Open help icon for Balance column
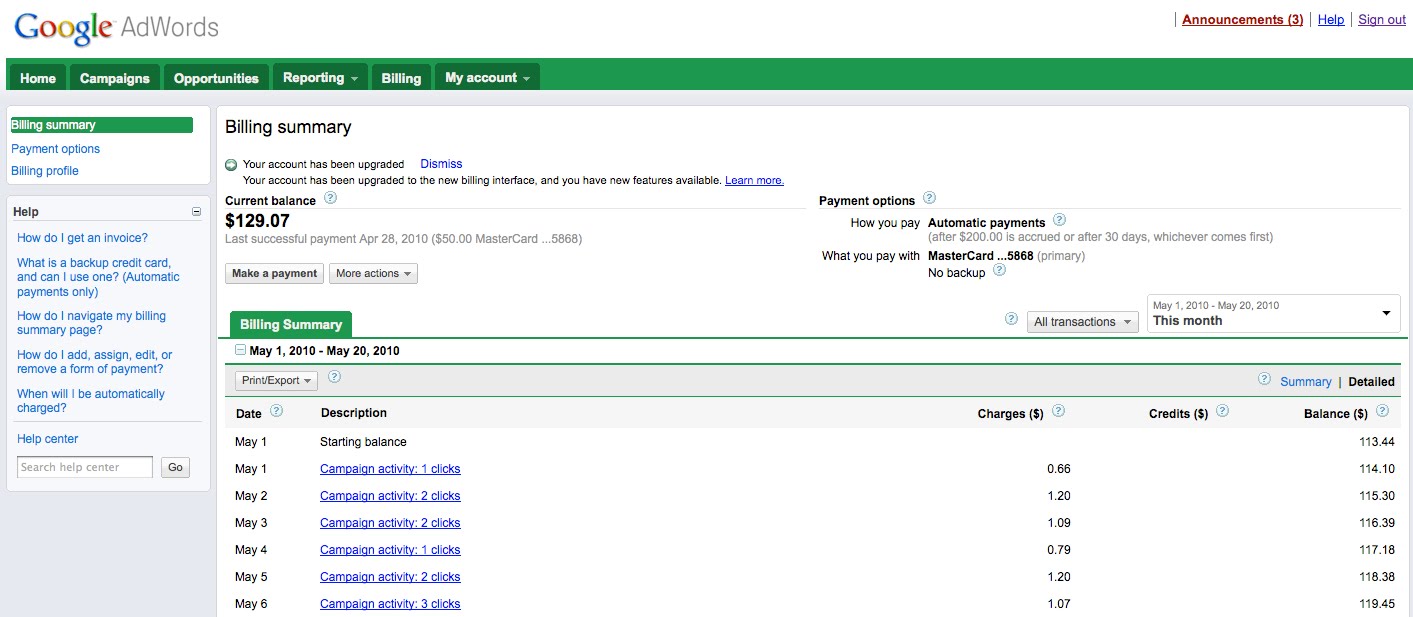This screenshot has height=617, width=1413. point(1382,411)
